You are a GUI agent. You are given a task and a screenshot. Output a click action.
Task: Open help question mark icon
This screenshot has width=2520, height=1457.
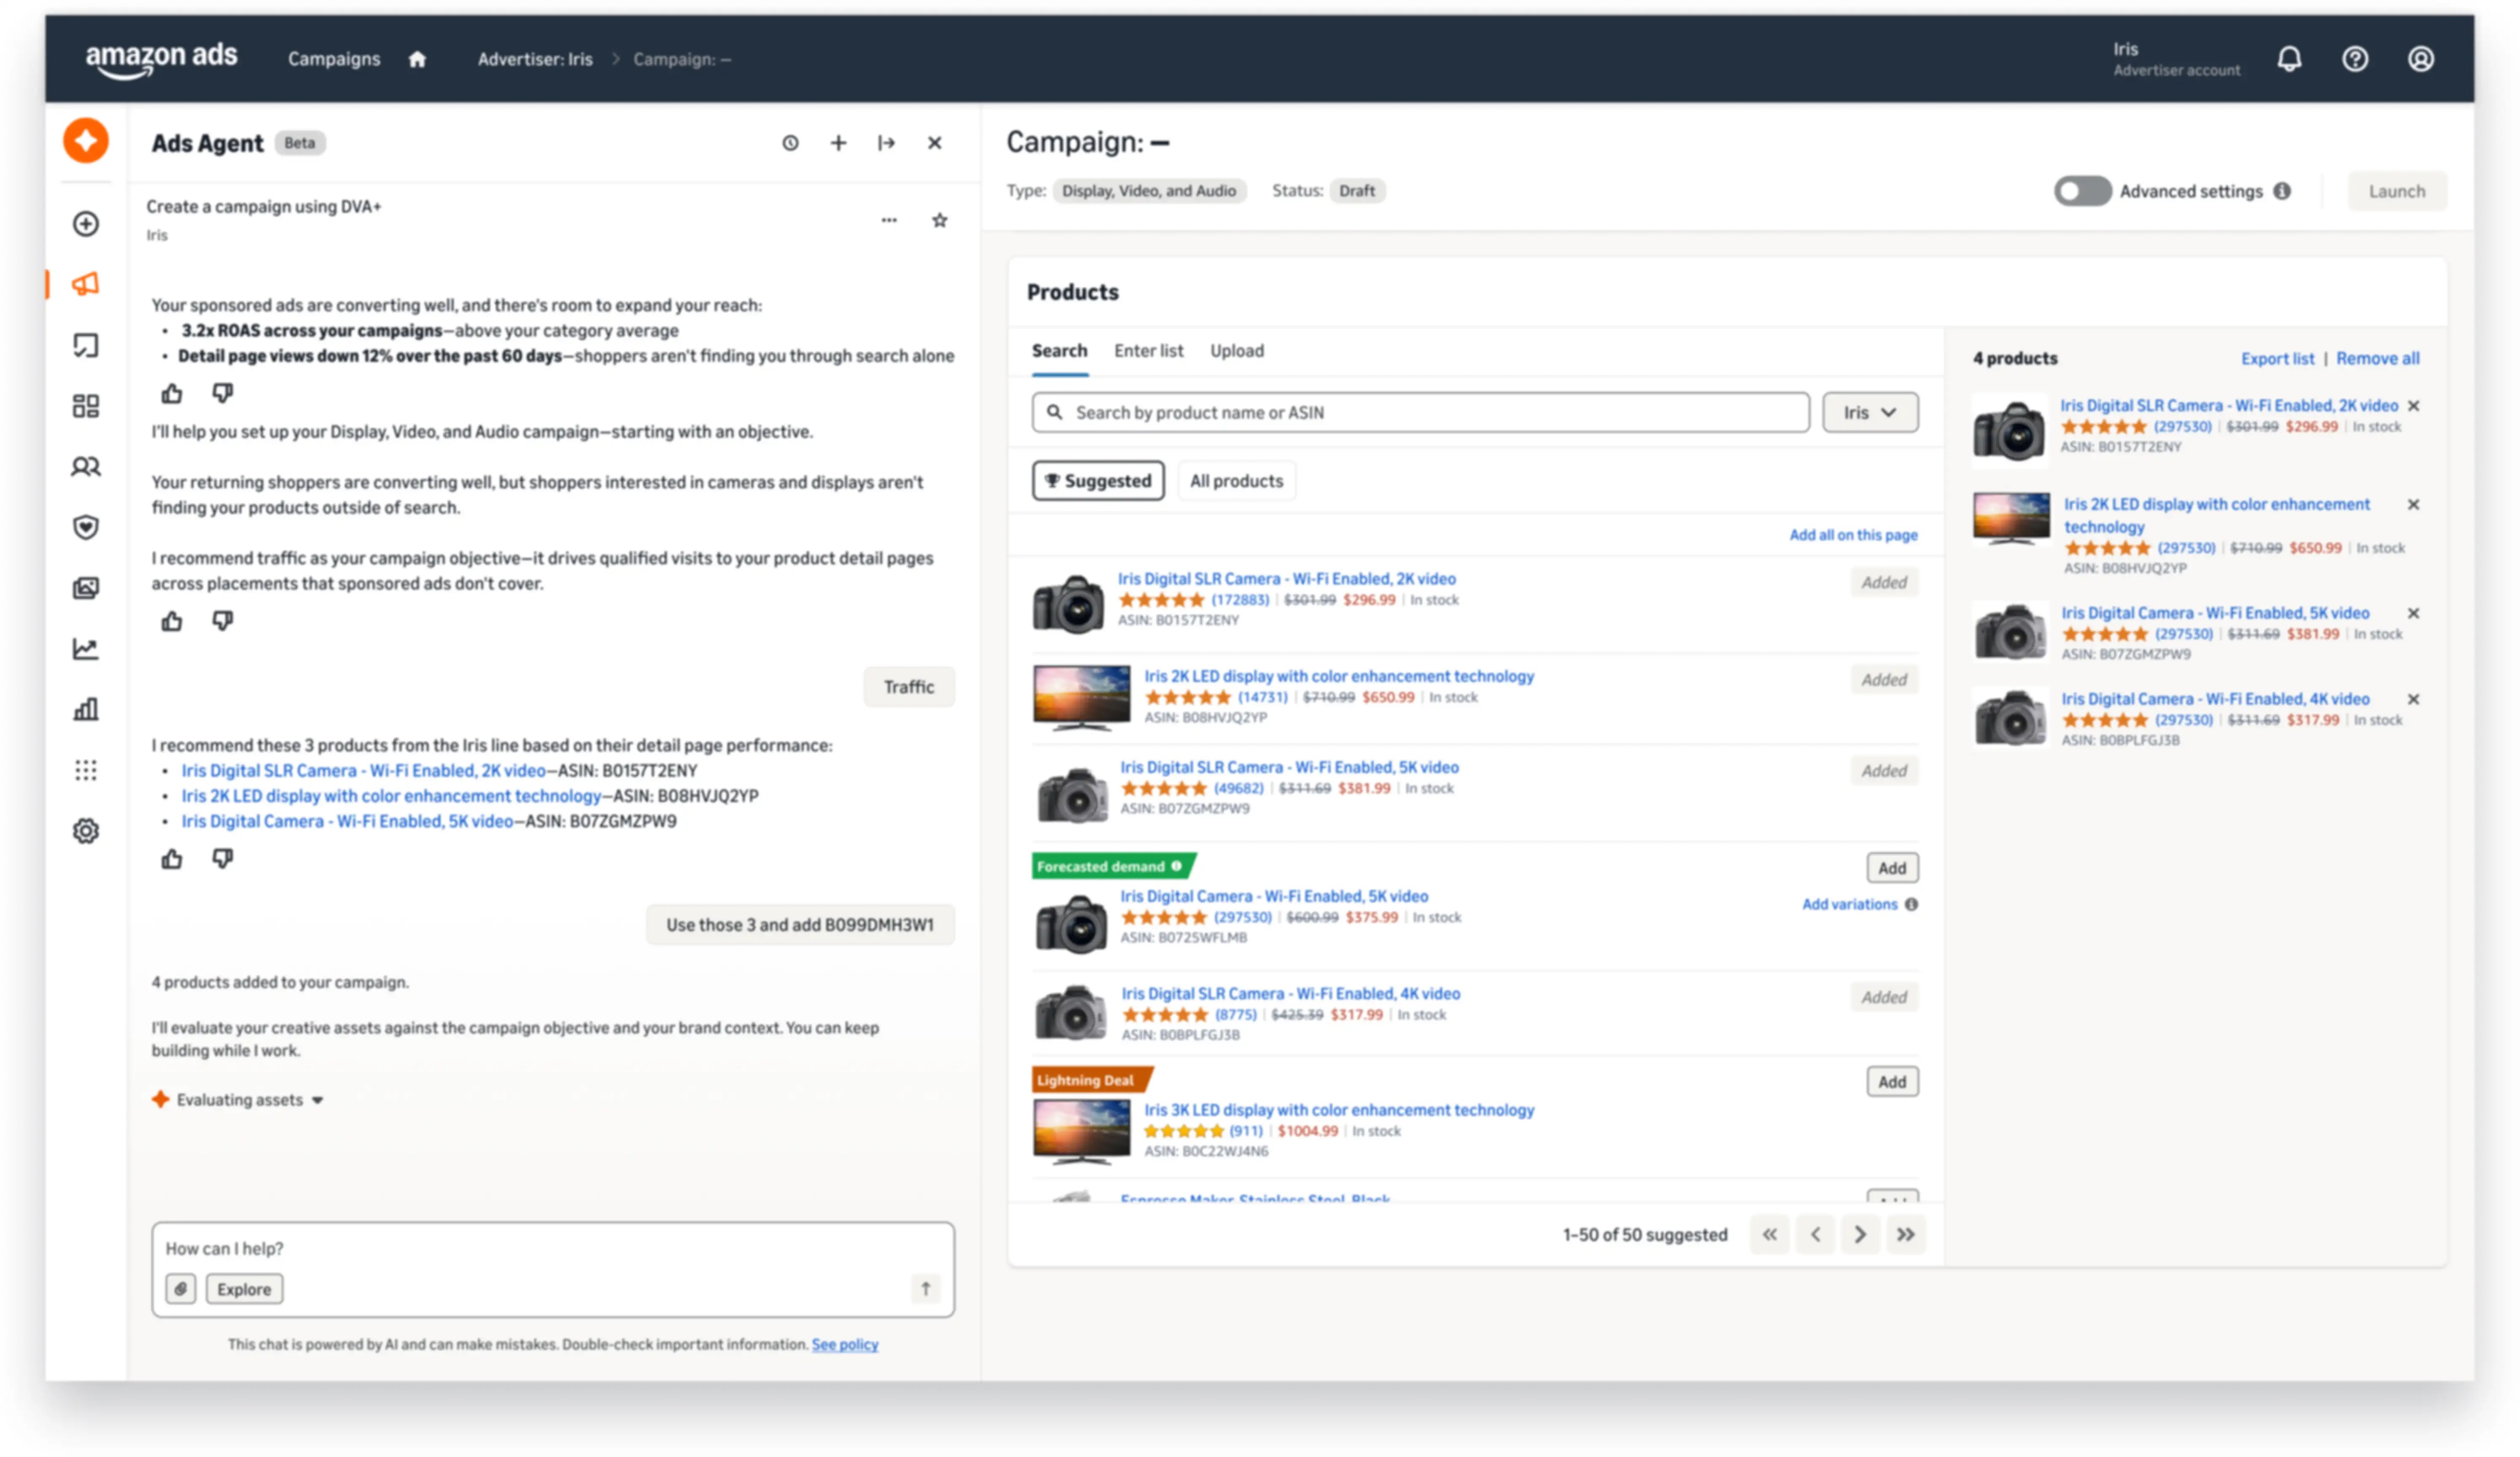pos(2355,59)
